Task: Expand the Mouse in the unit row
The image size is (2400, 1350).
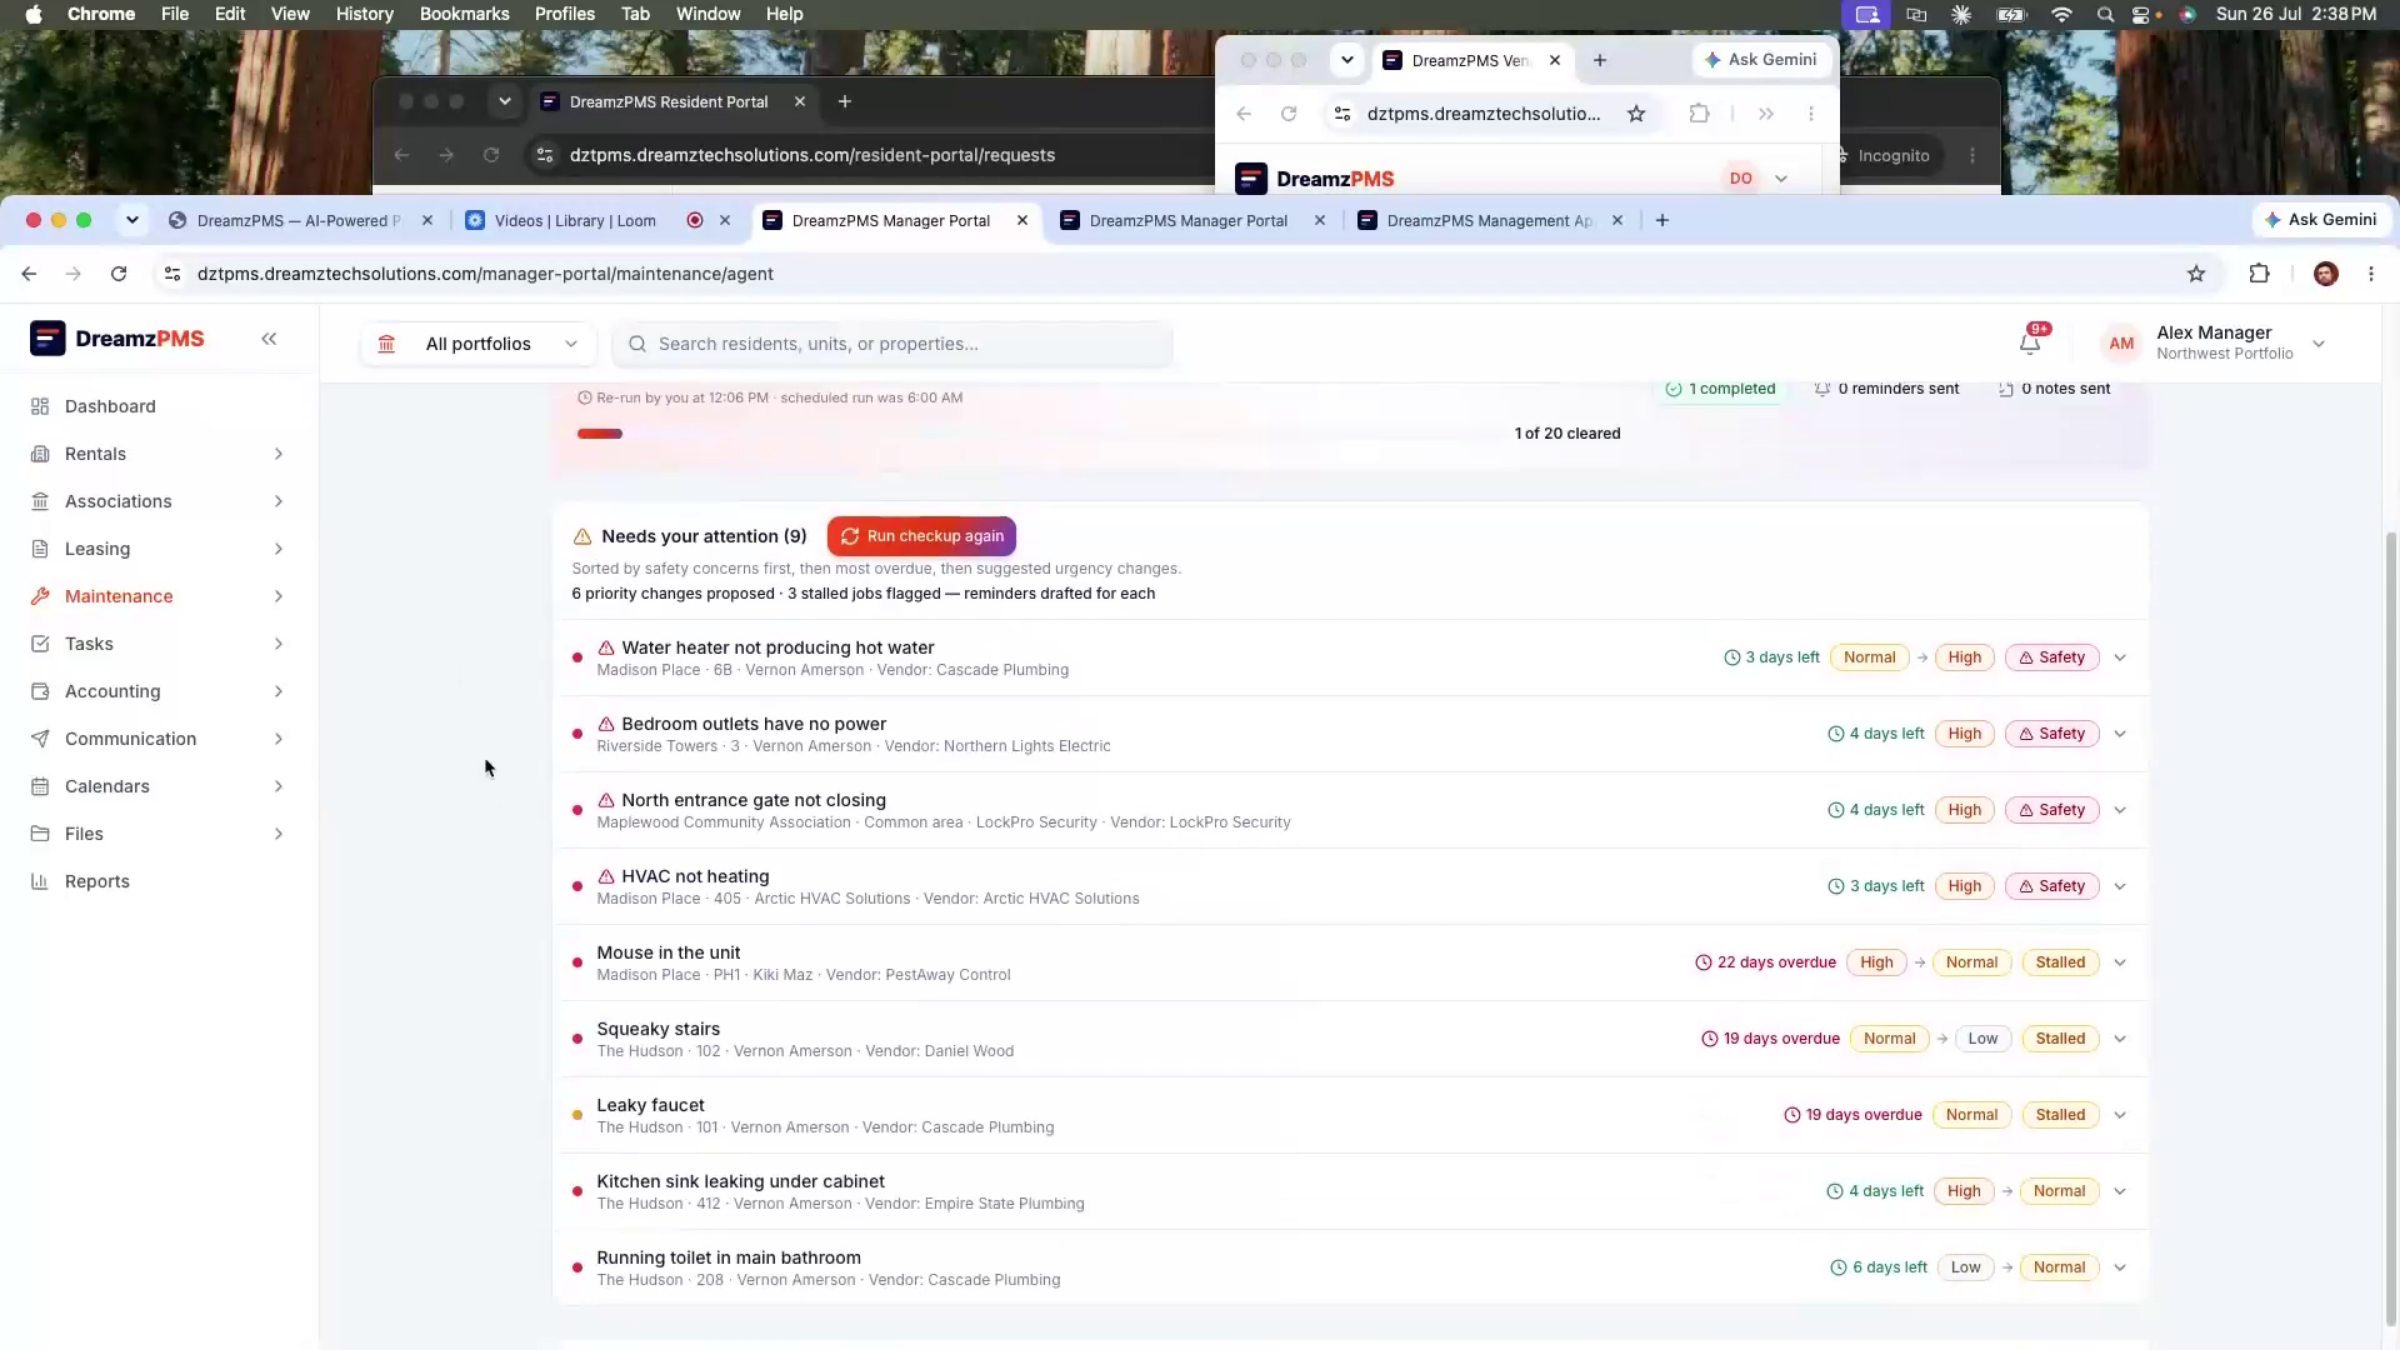Action: 2120,963
